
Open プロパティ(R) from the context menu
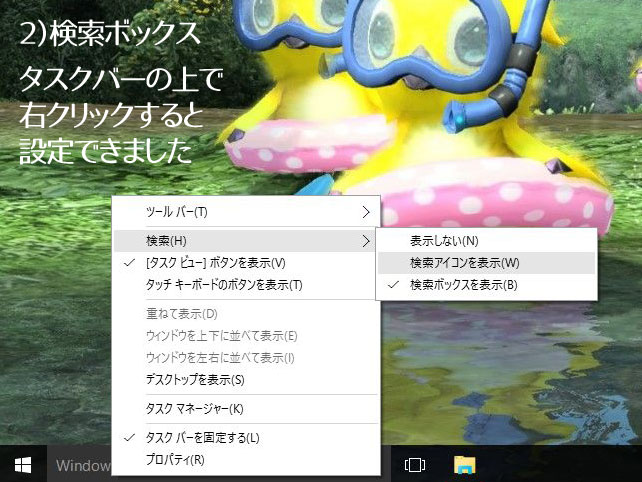click(x=246, y=459)
